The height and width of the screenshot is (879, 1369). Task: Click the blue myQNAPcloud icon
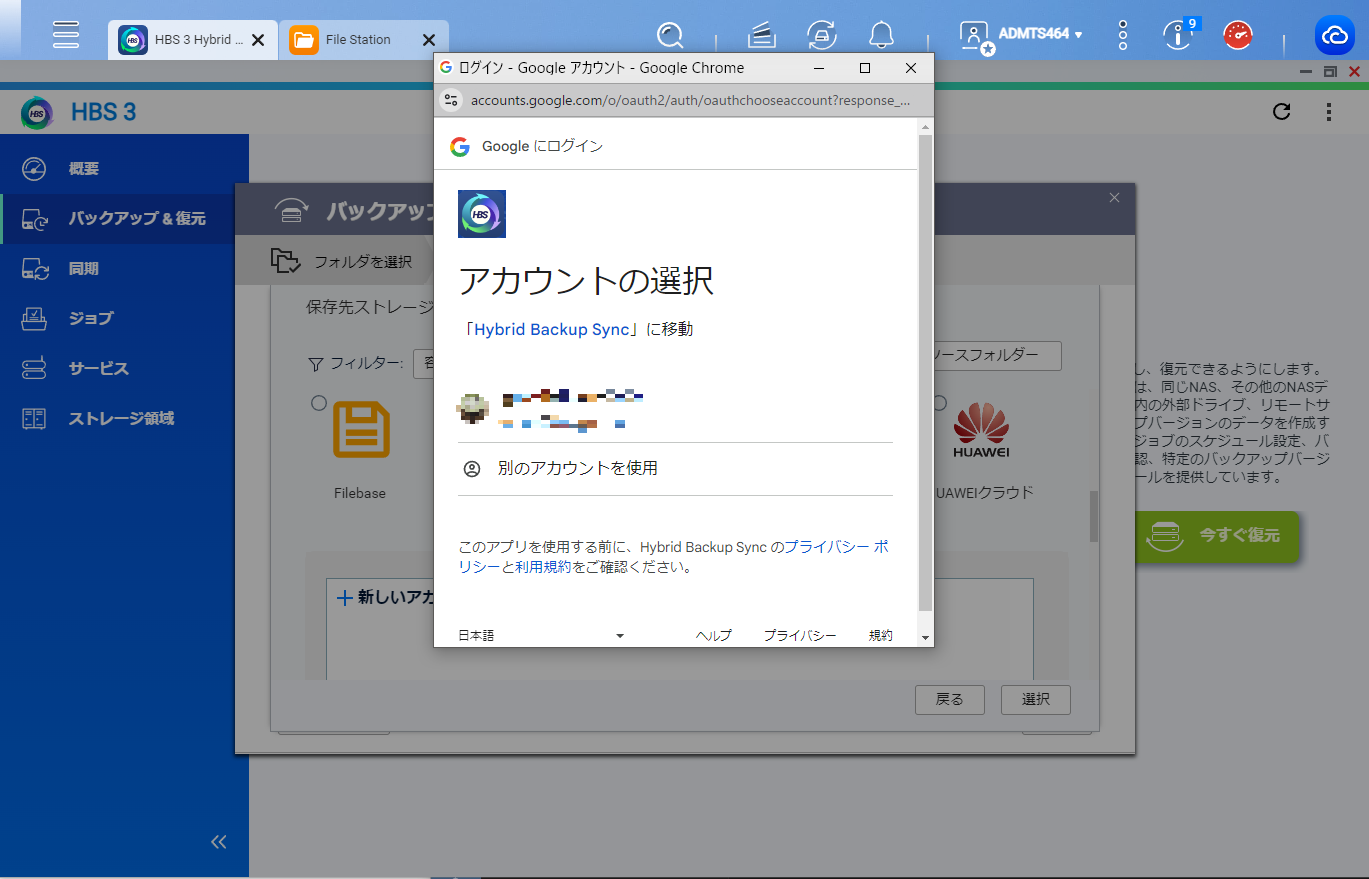(x=1335, y=36)
